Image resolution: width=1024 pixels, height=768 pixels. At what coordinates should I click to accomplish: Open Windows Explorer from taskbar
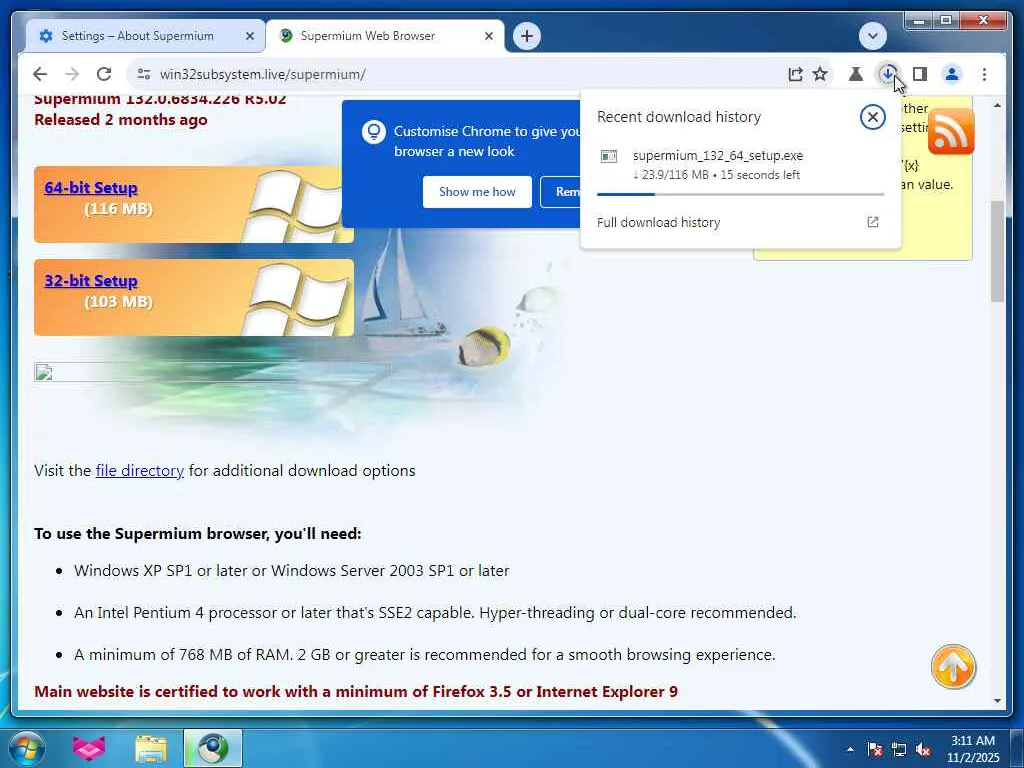click(151, 748)
